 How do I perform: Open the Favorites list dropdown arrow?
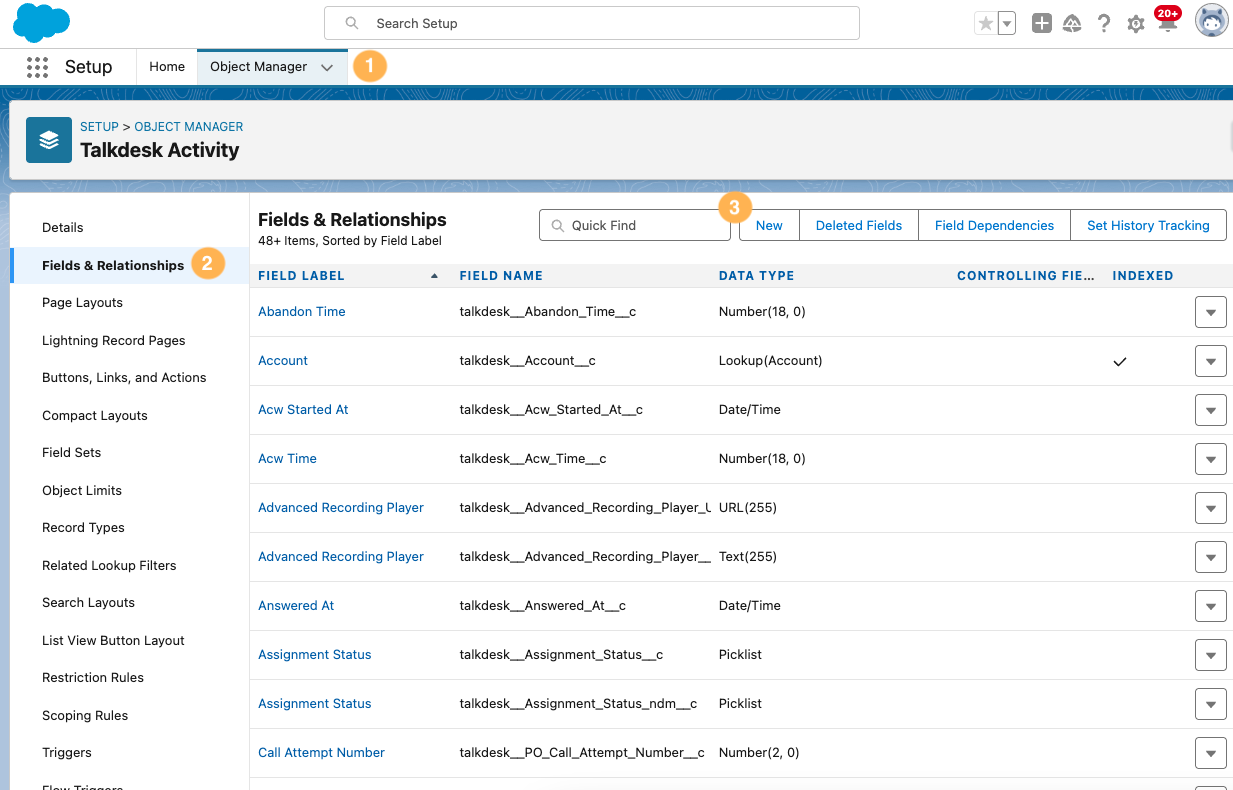(1007, 23)
